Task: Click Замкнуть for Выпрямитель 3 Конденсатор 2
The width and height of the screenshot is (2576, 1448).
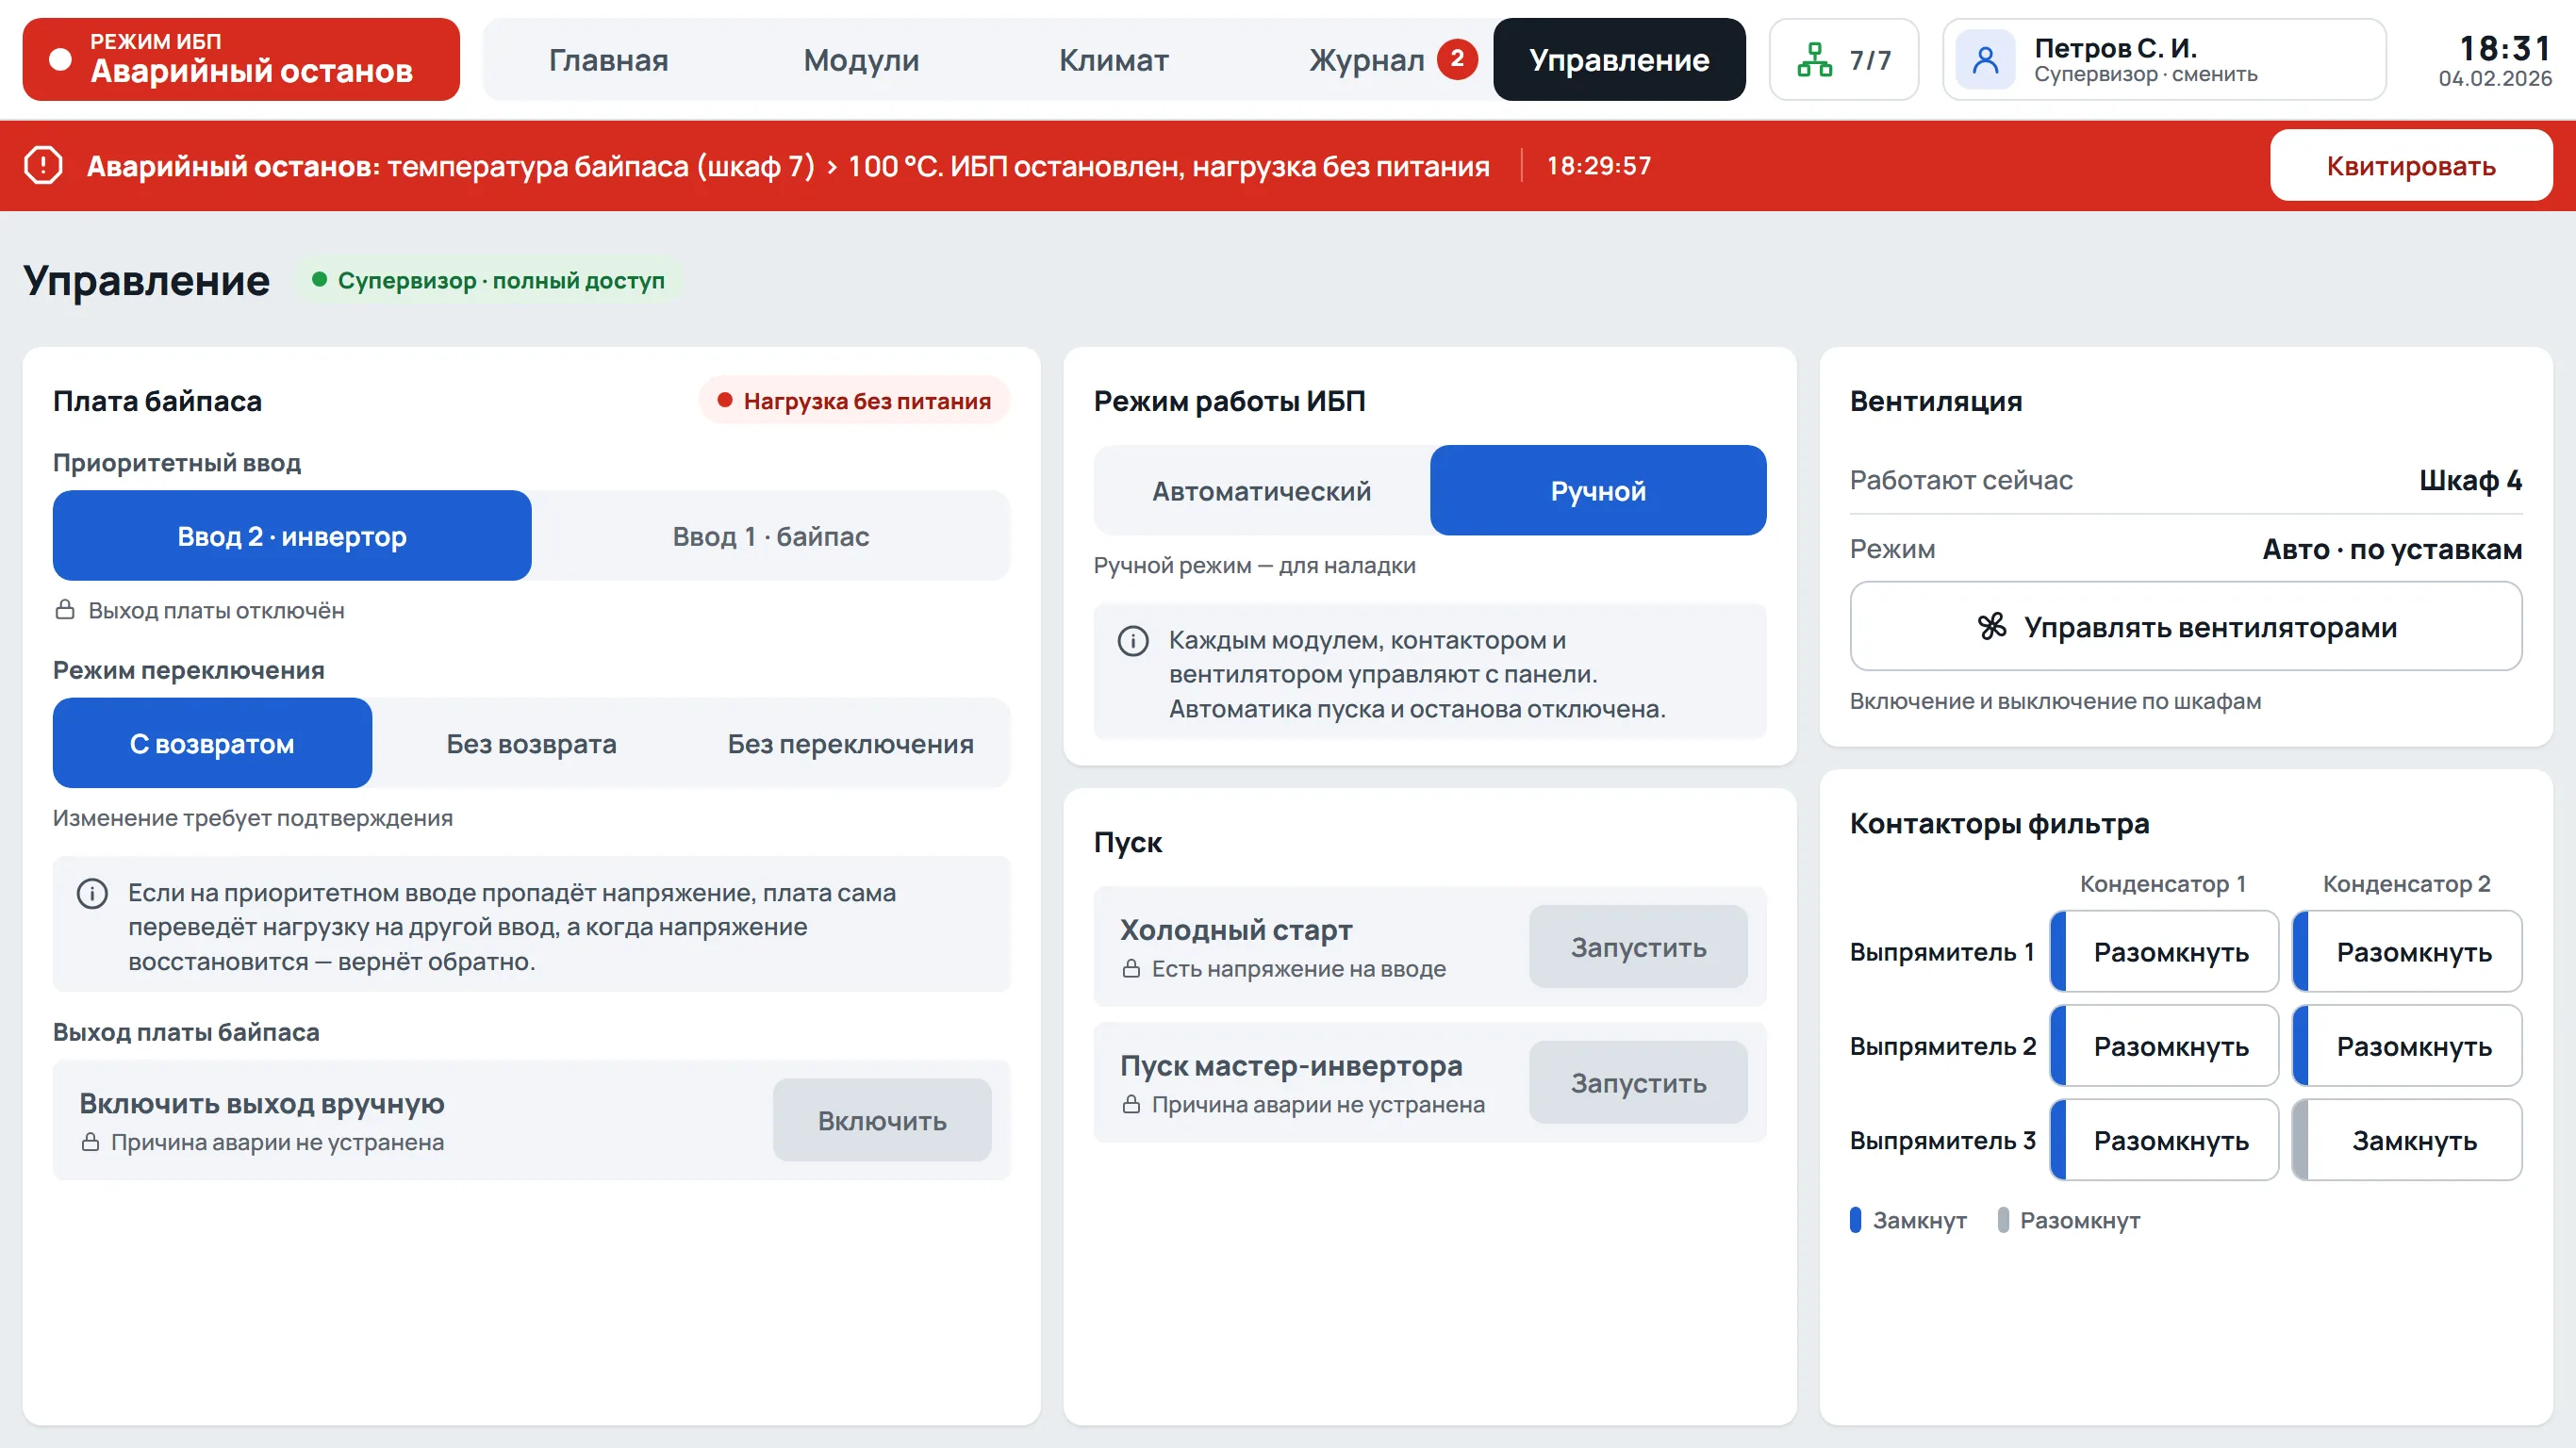Action: [2407, 1139]
